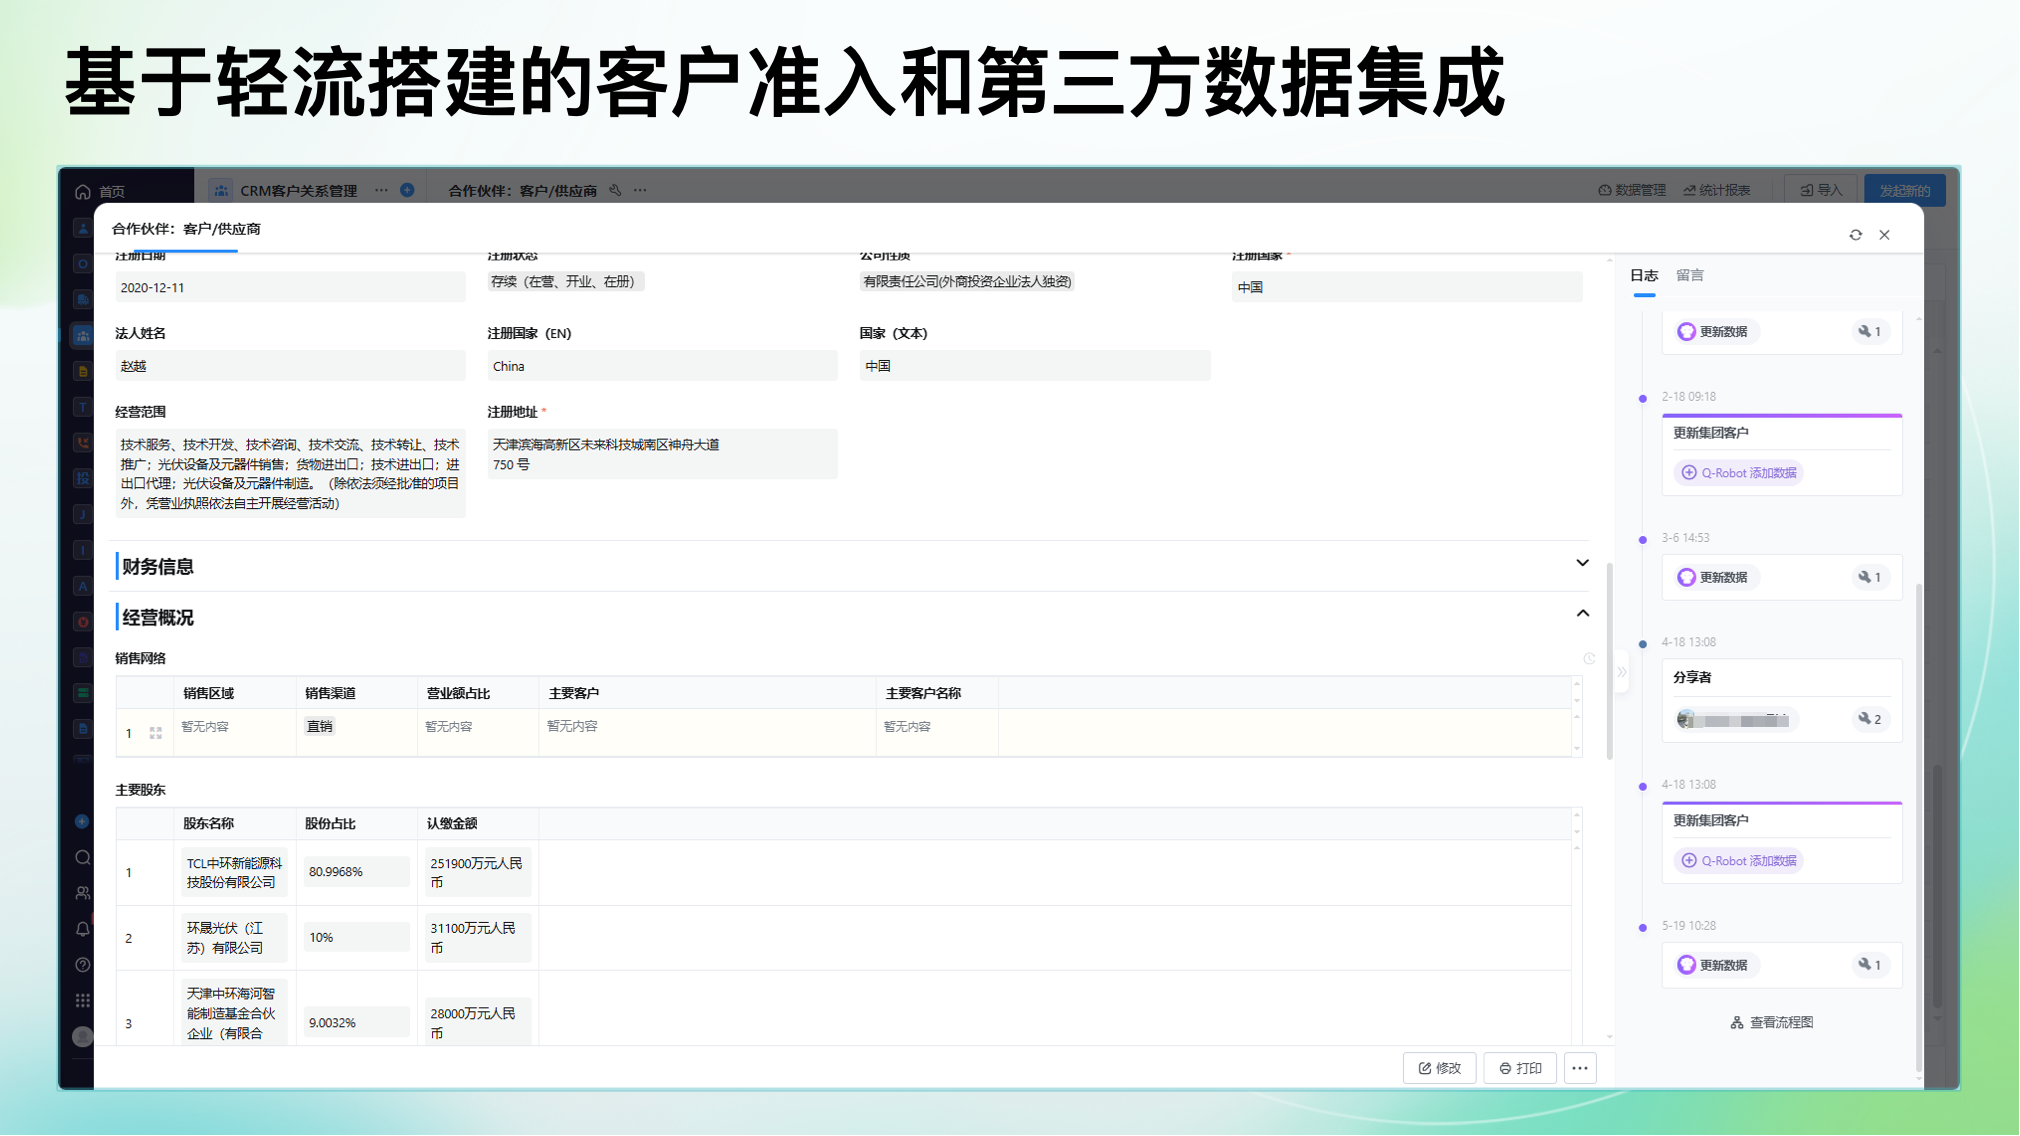Click the 打印 print button
Image resolution: width=2020 pixels, height=1136 pixels.
pos(1520,1068)
